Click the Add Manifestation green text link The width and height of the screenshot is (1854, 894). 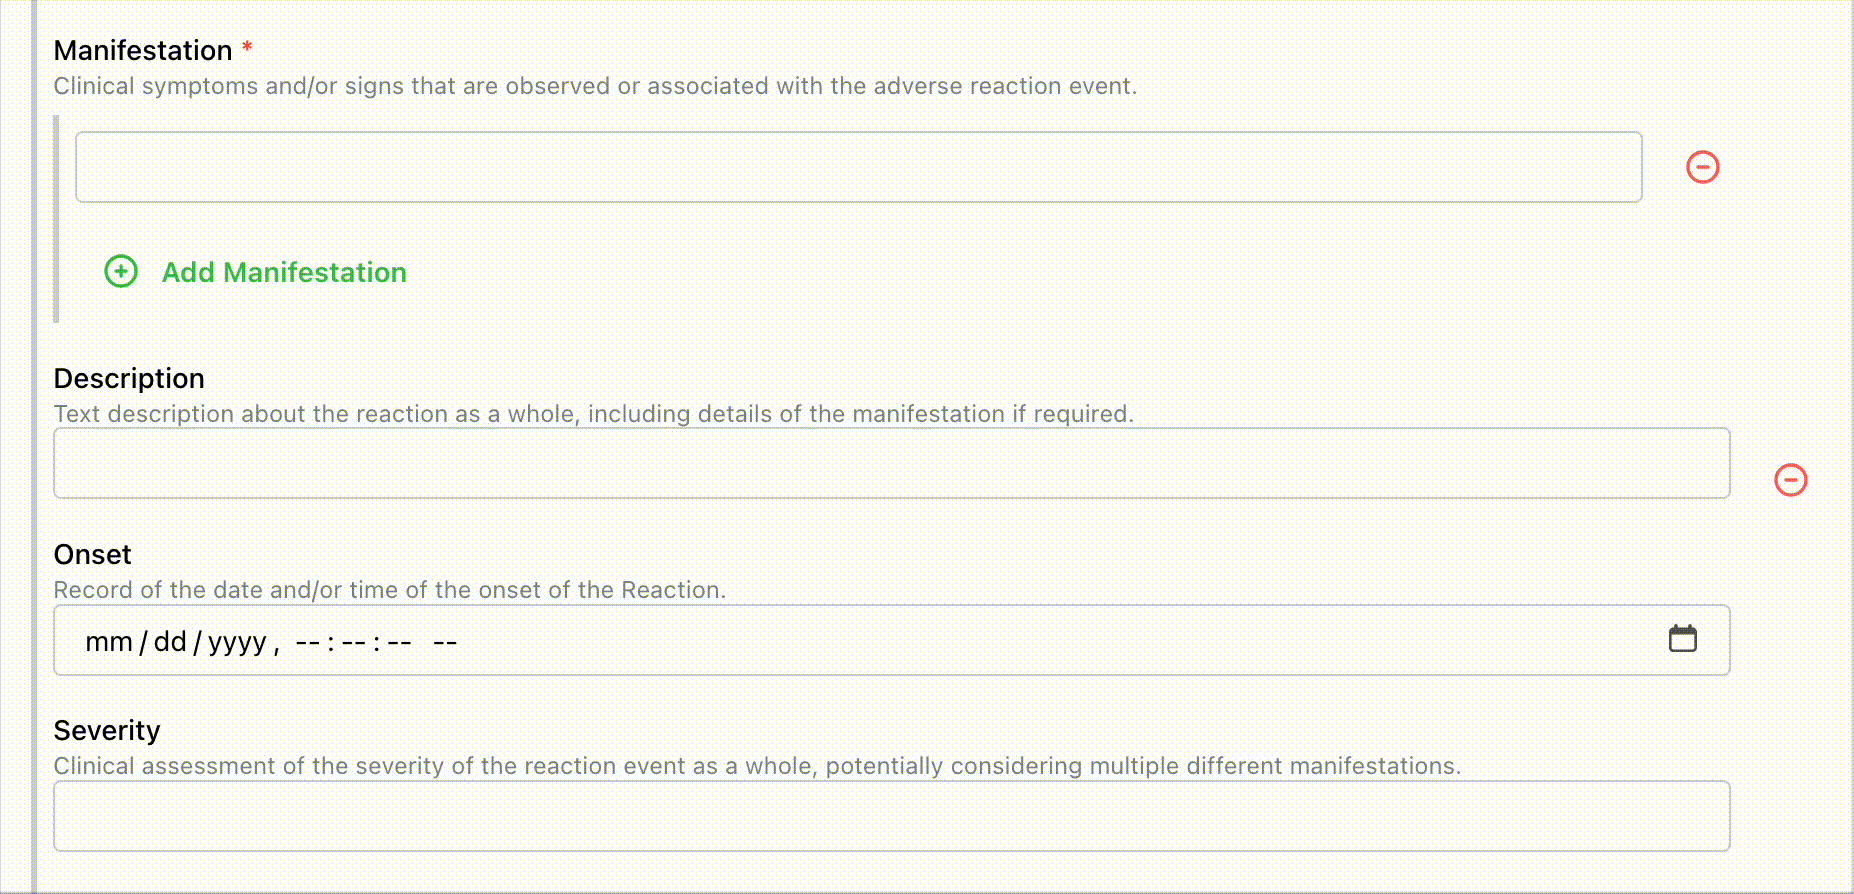click(283, 272)
